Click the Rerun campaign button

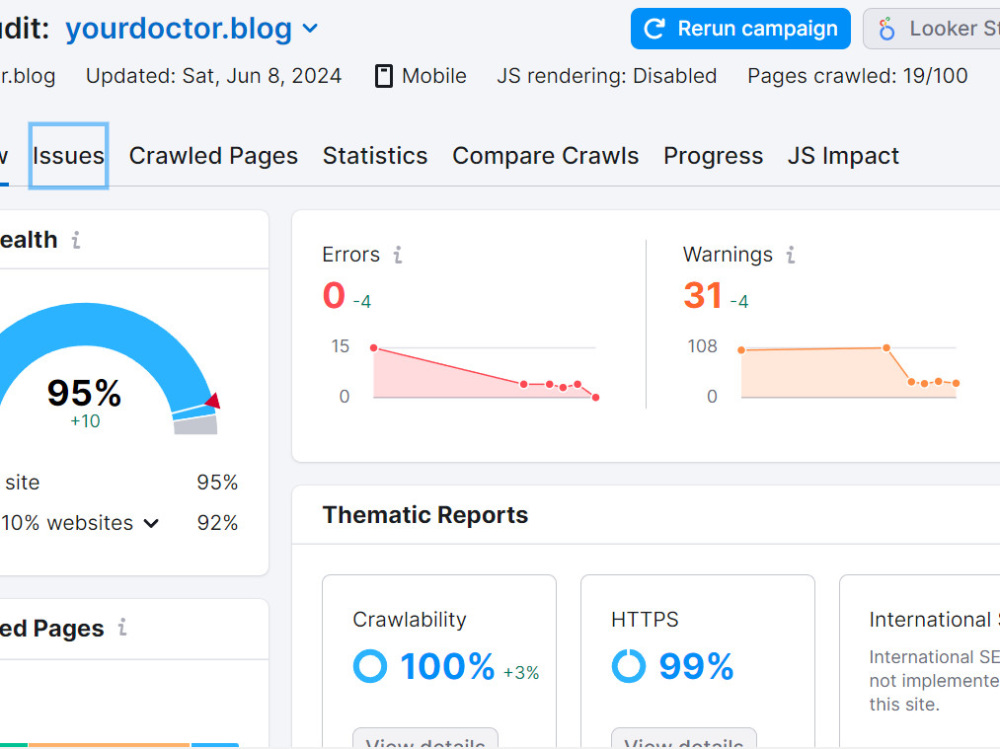coord(740,29)
